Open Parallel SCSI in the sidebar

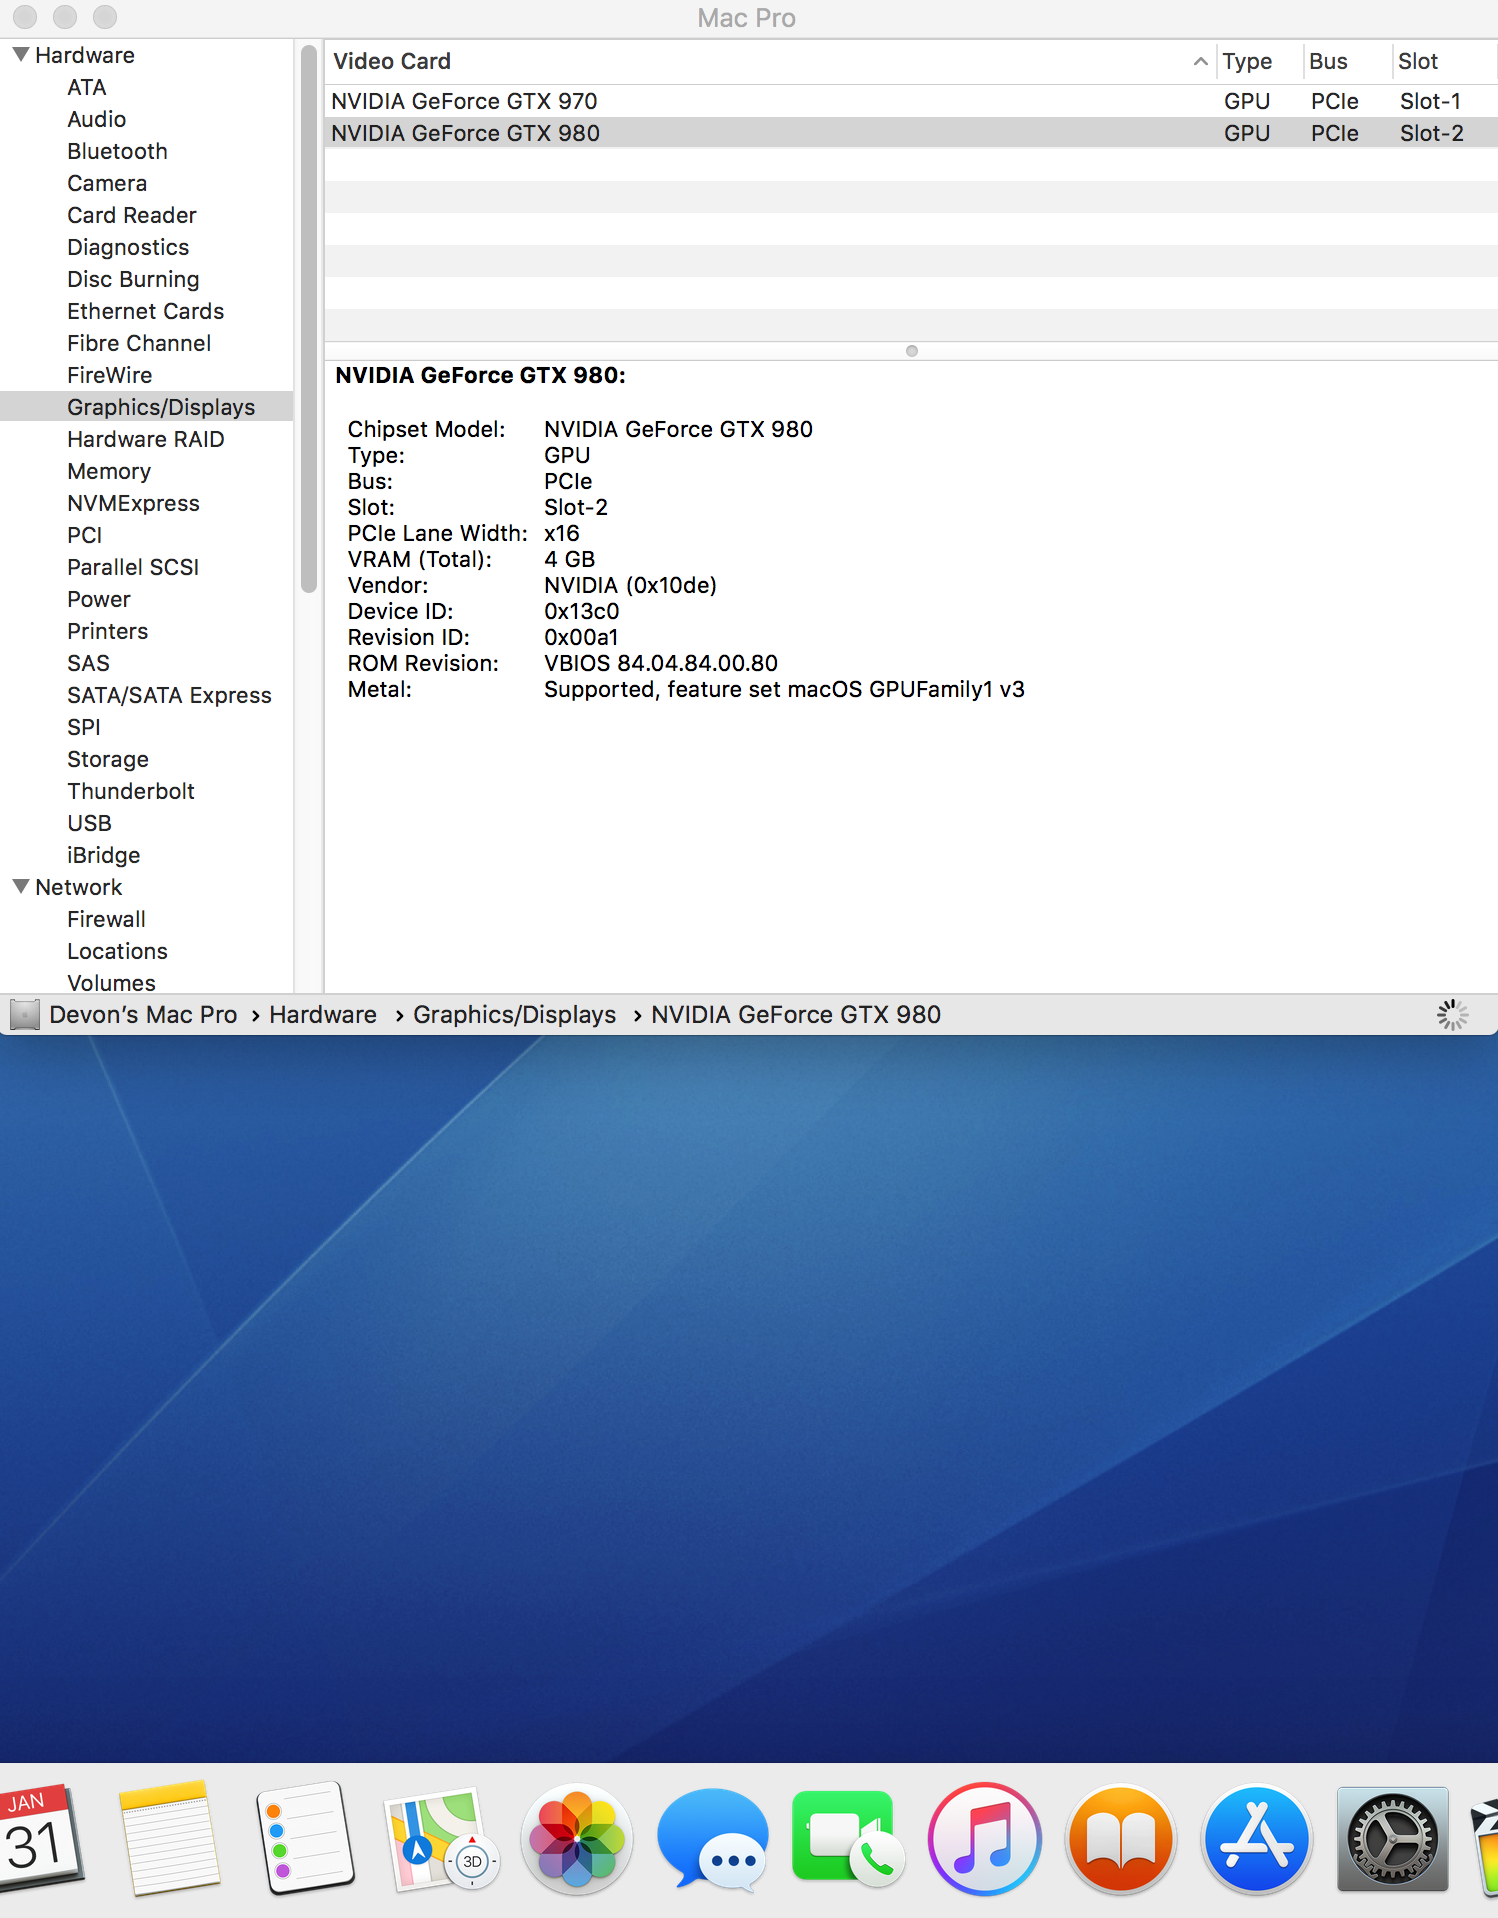[133, 567]
